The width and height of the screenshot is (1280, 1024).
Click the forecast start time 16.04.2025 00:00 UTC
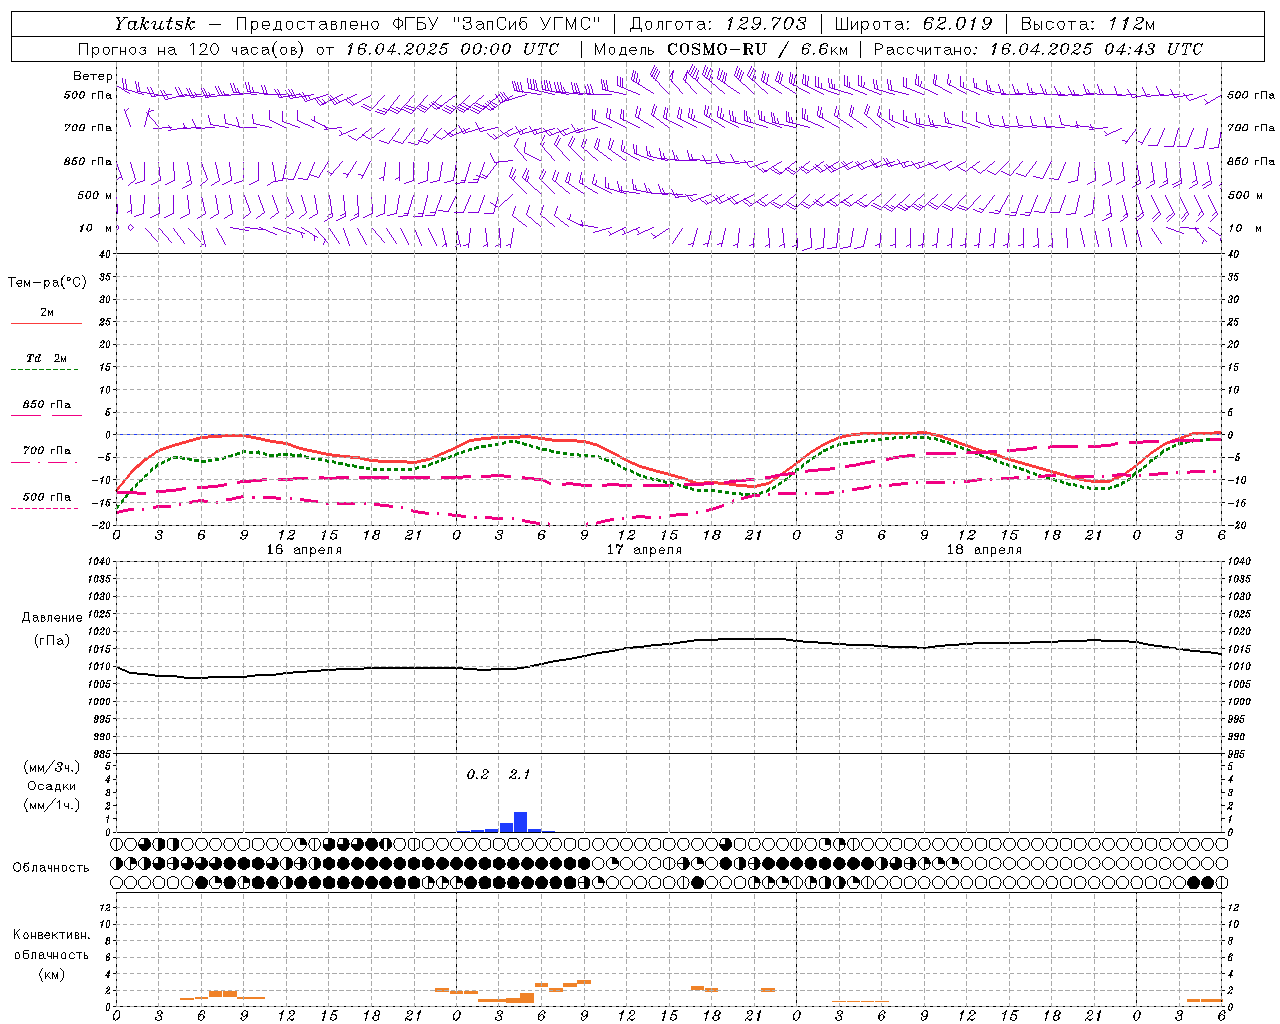click(452, 49)
